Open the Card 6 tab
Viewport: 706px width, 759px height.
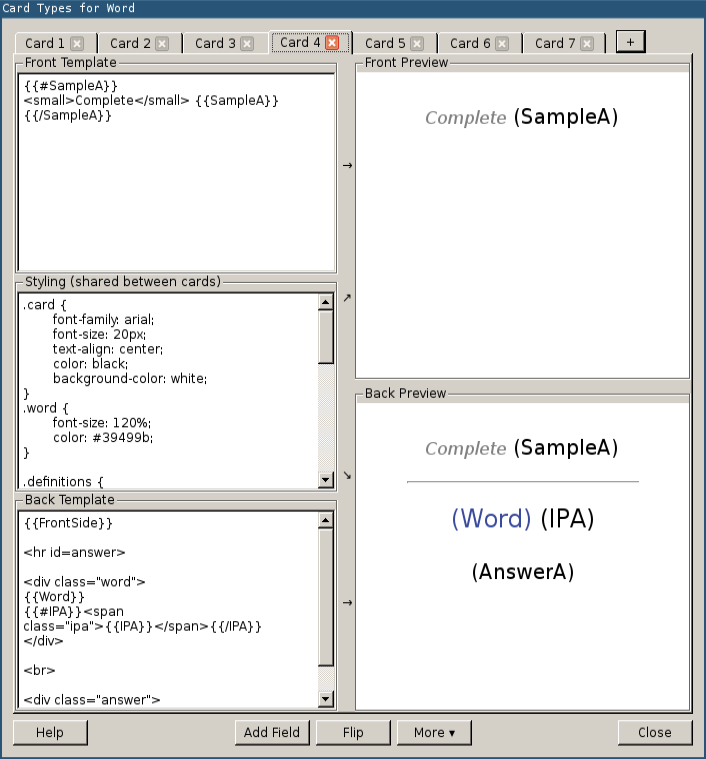pyautogui.click(x=470, y=44)
